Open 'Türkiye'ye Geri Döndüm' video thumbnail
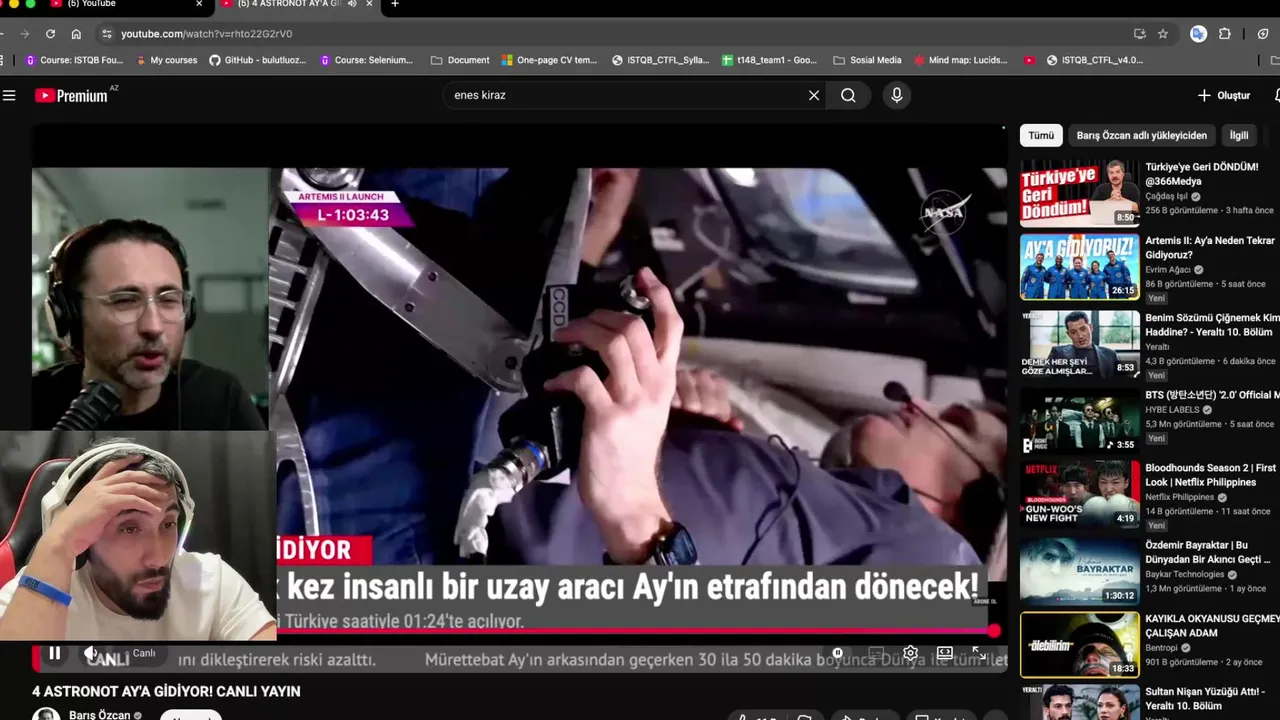This screenshot has width=1280, height=720. point(1079,193)
